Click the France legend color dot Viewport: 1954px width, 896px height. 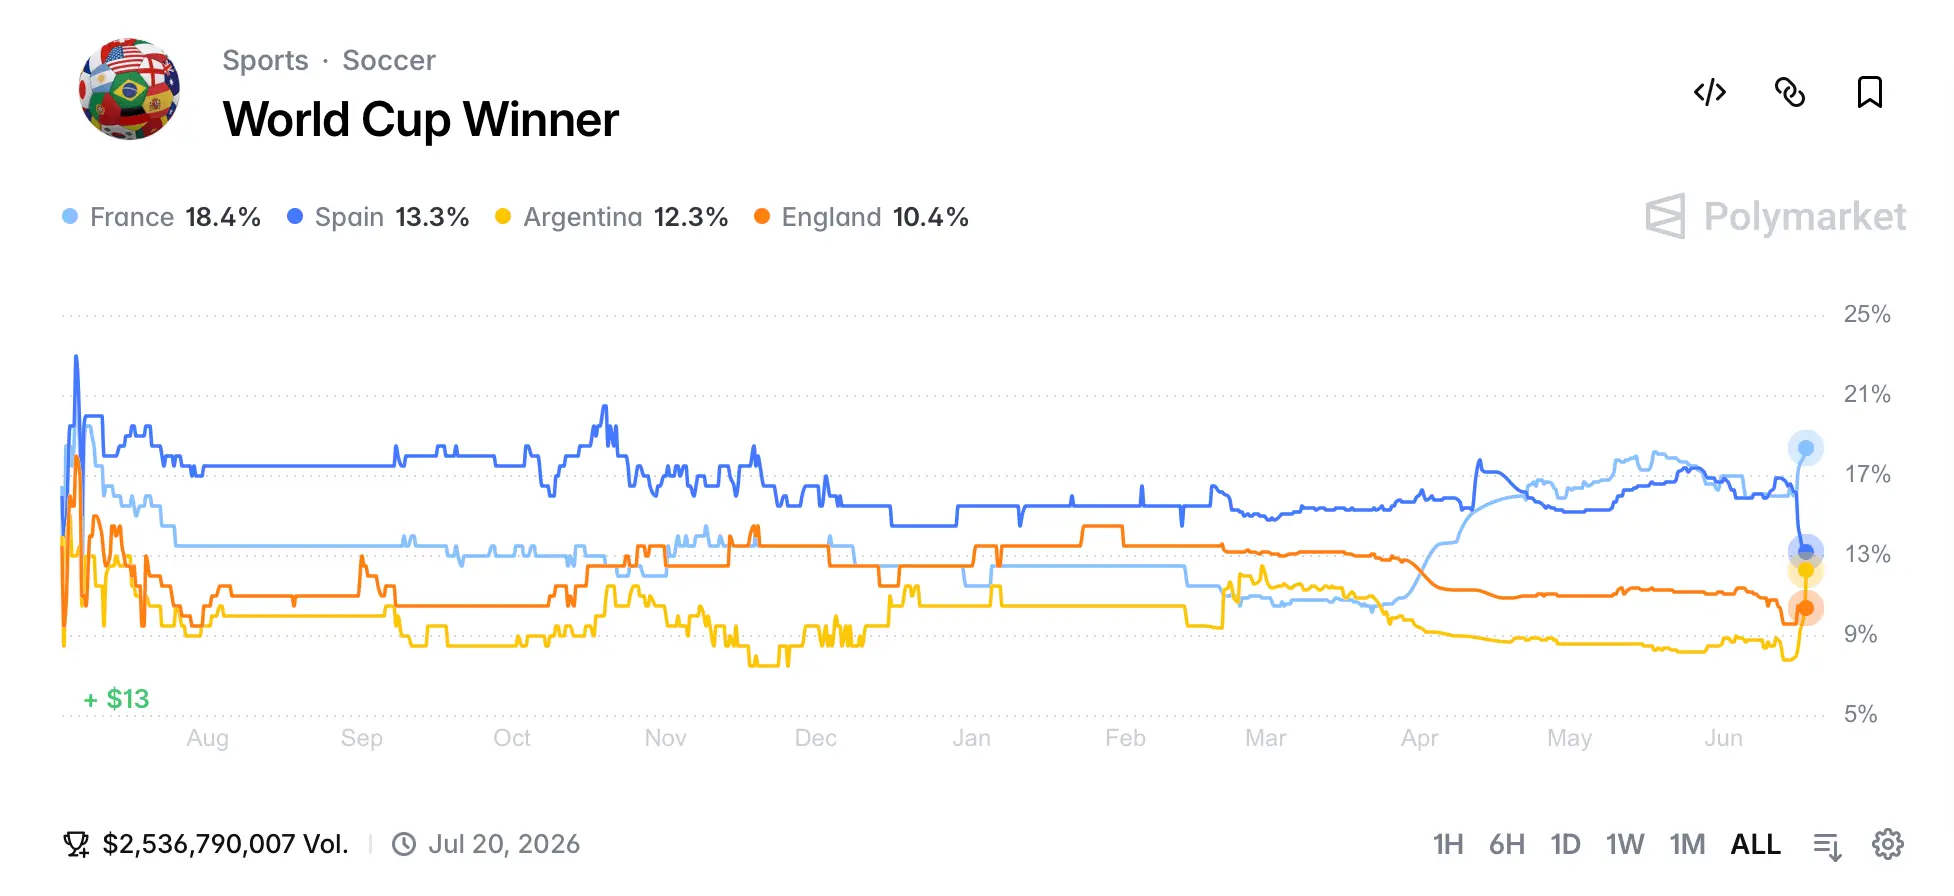[x=70, y=217]
